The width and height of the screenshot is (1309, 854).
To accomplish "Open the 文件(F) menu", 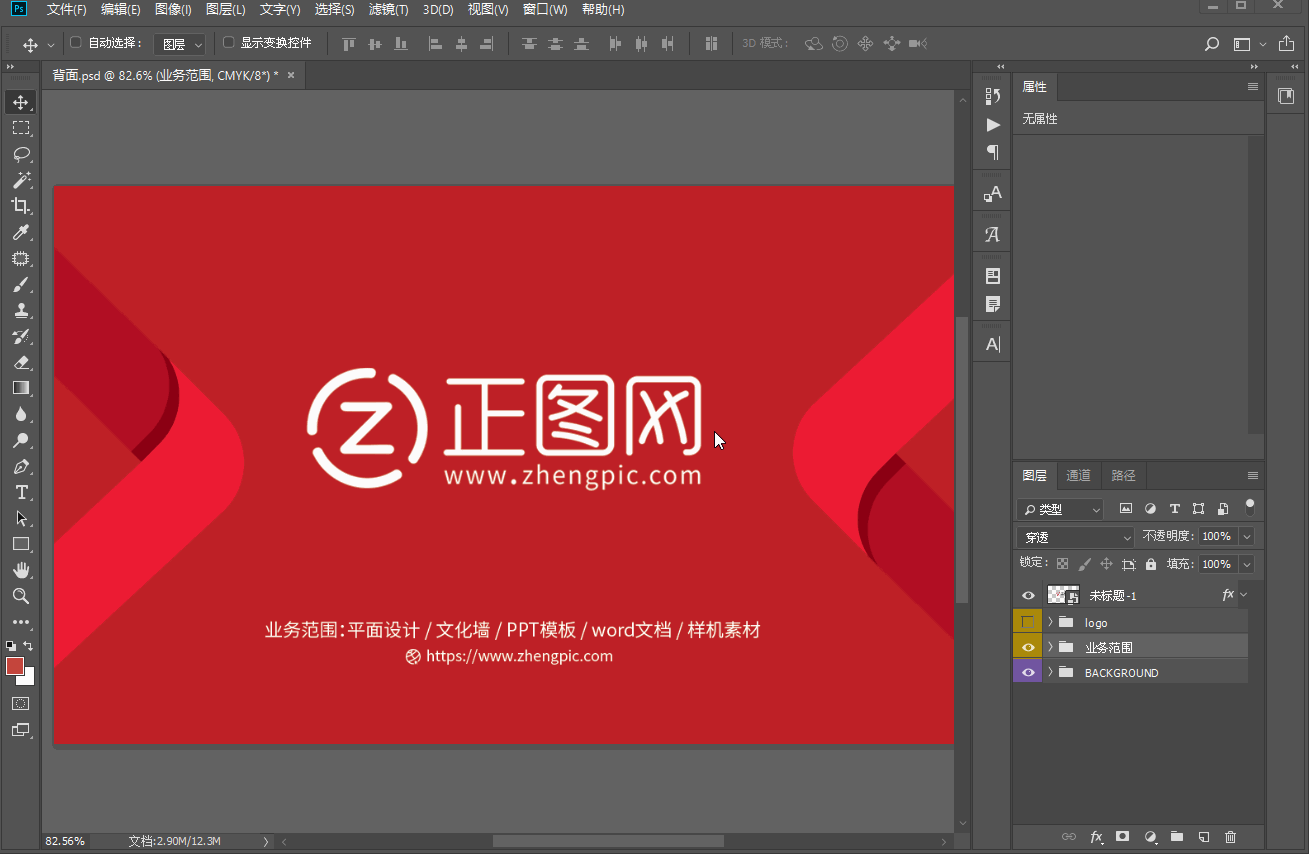I will click(x=67, y=10).
